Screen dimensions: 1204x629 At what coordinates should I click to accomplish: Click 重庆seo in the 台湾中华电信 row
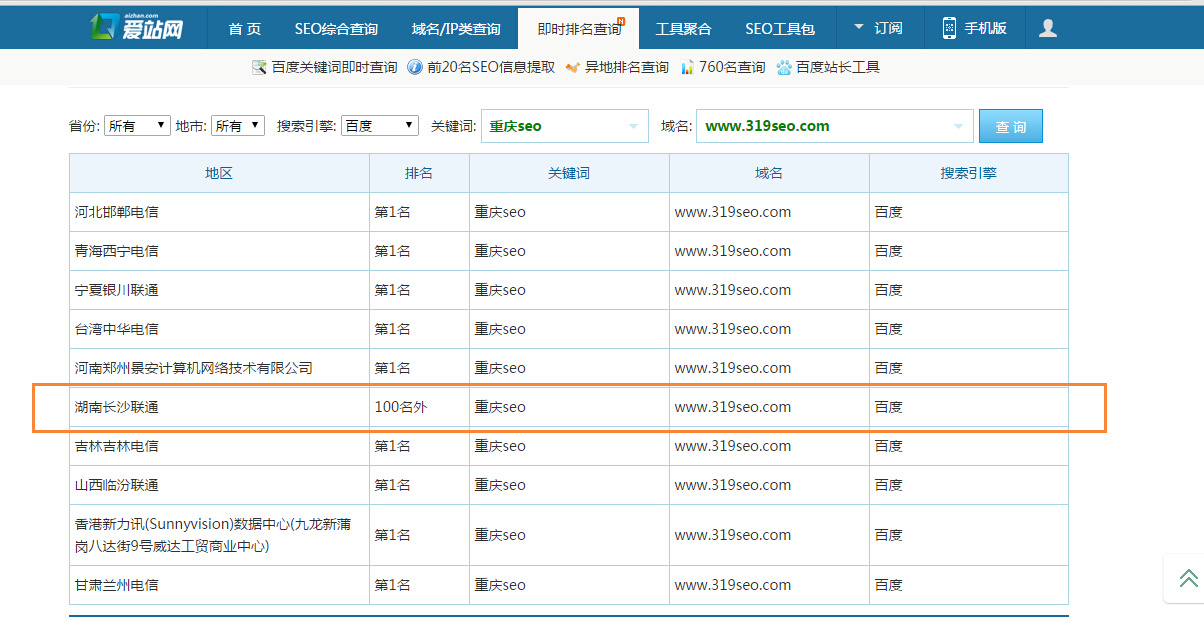click(x=500, y=329)
